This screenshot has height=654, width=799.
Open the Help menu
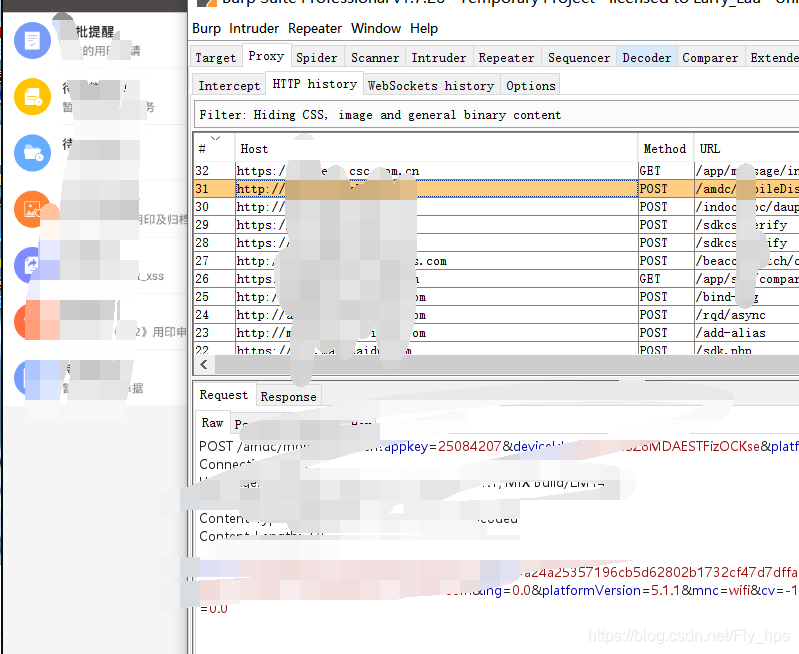424,29
